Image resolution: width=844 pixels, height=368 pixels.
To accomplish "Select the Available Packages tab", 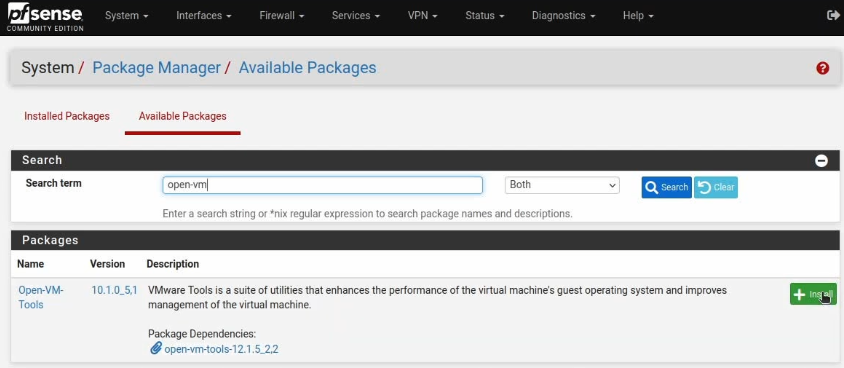I will (x=182, y=116).
